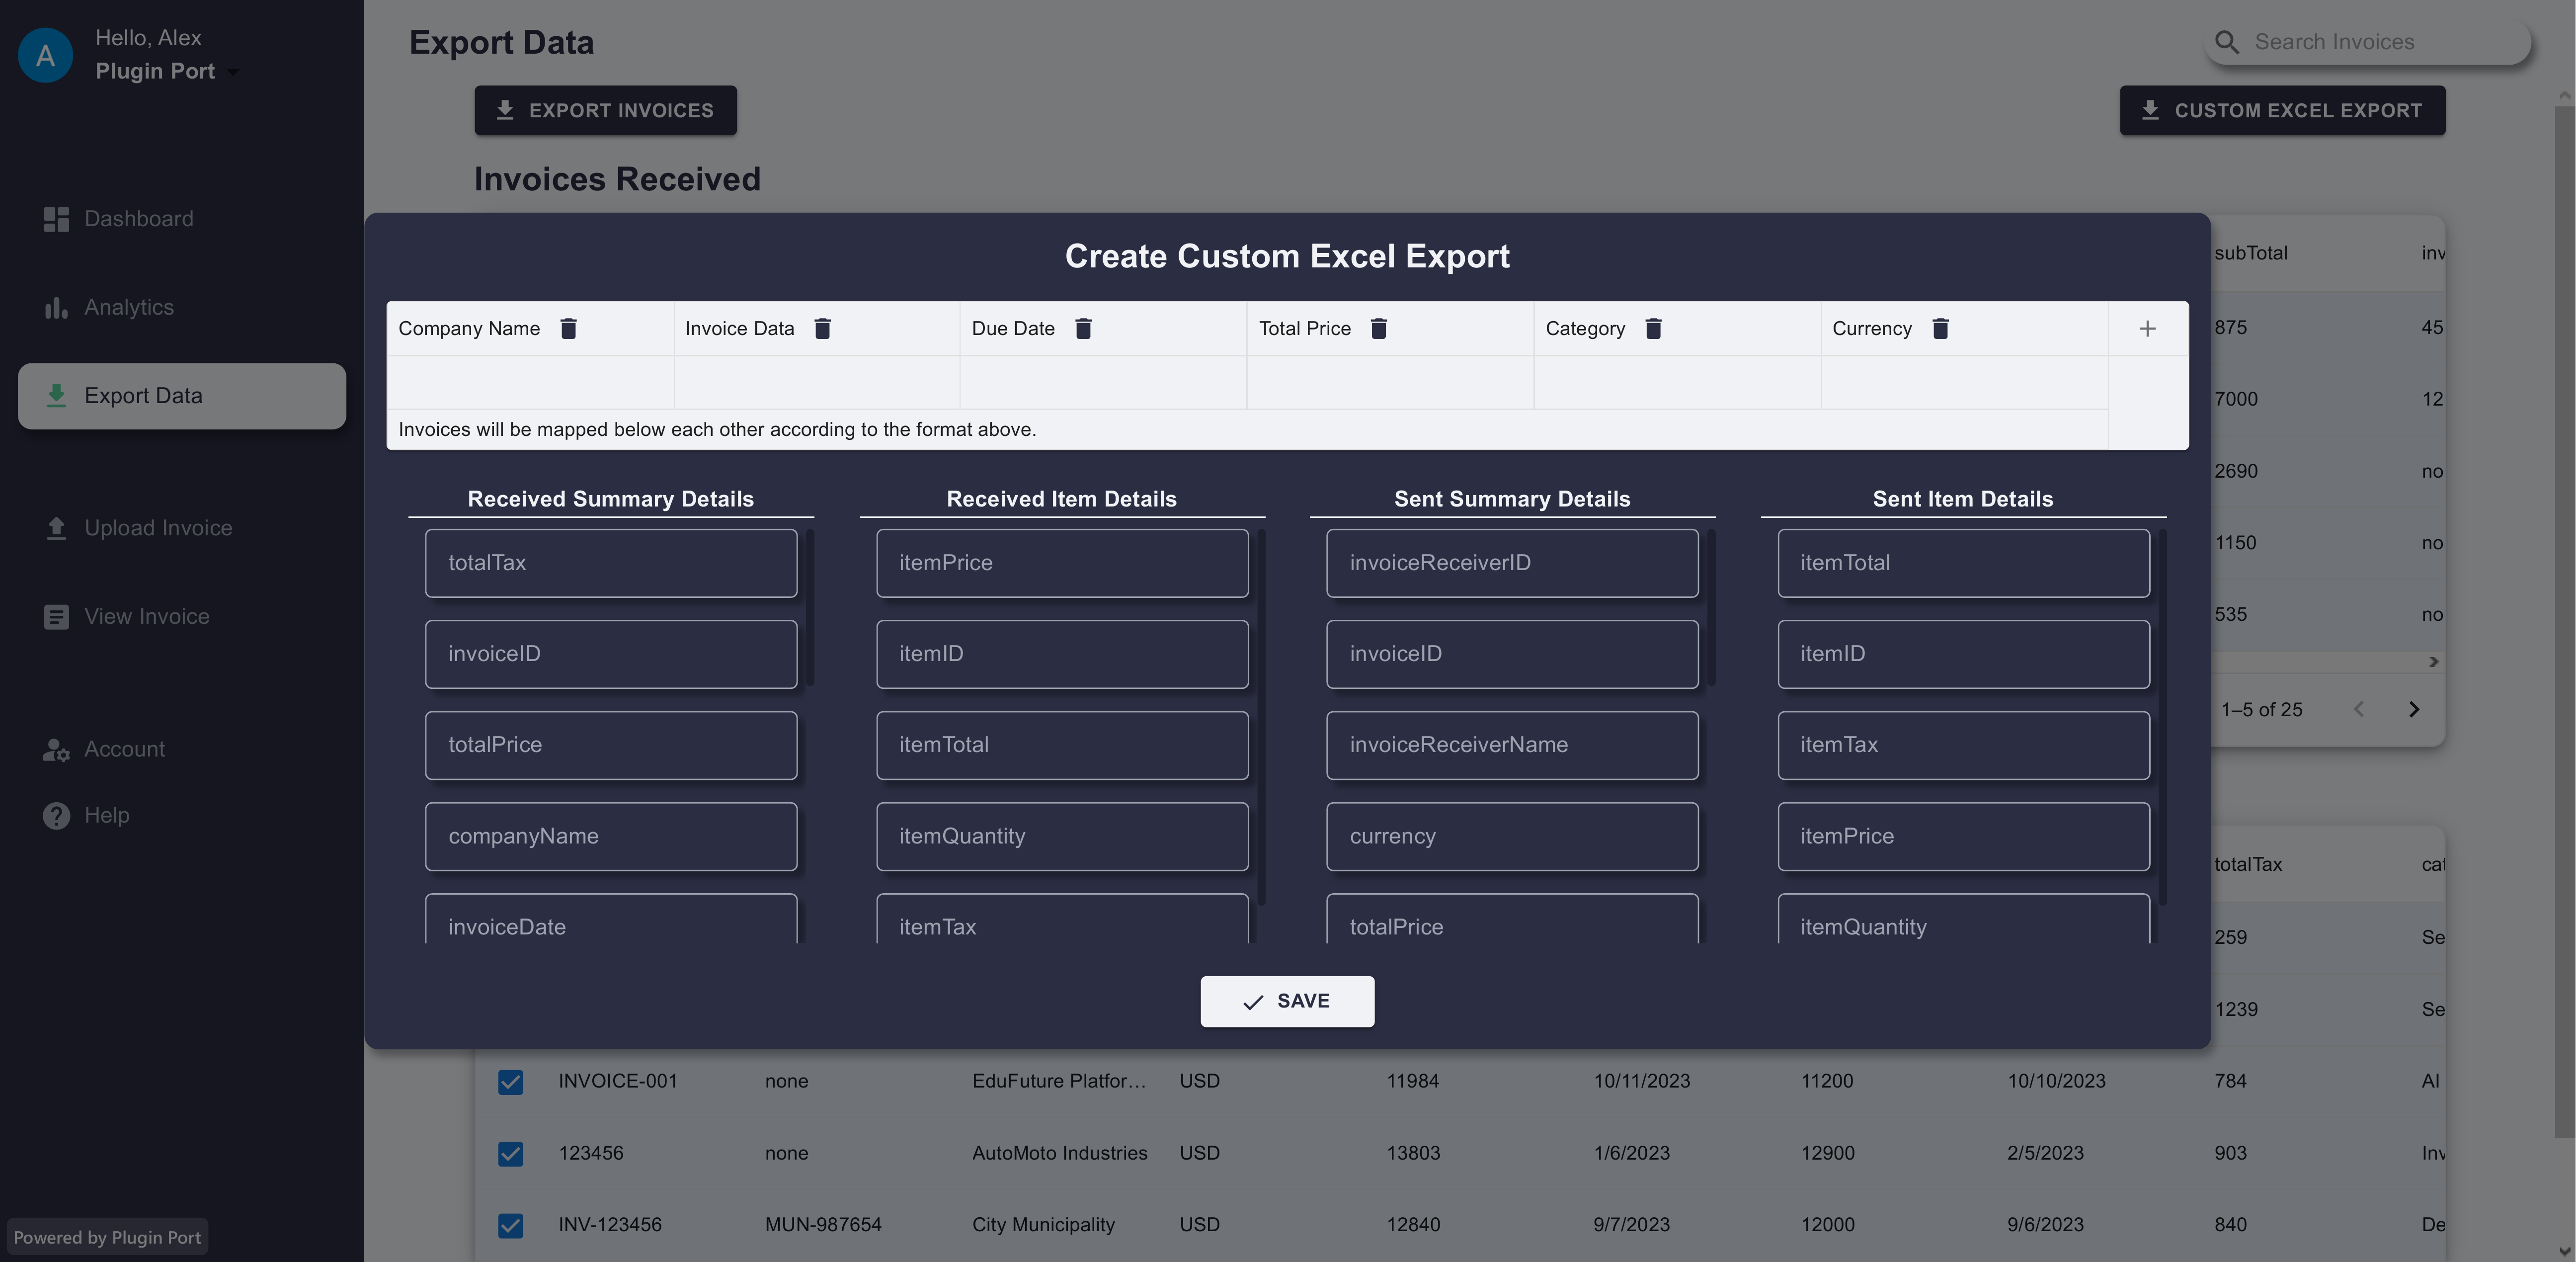Remove the Total Price column
This screenshot has height=1262, width=2576.
tap(1378, 329)
